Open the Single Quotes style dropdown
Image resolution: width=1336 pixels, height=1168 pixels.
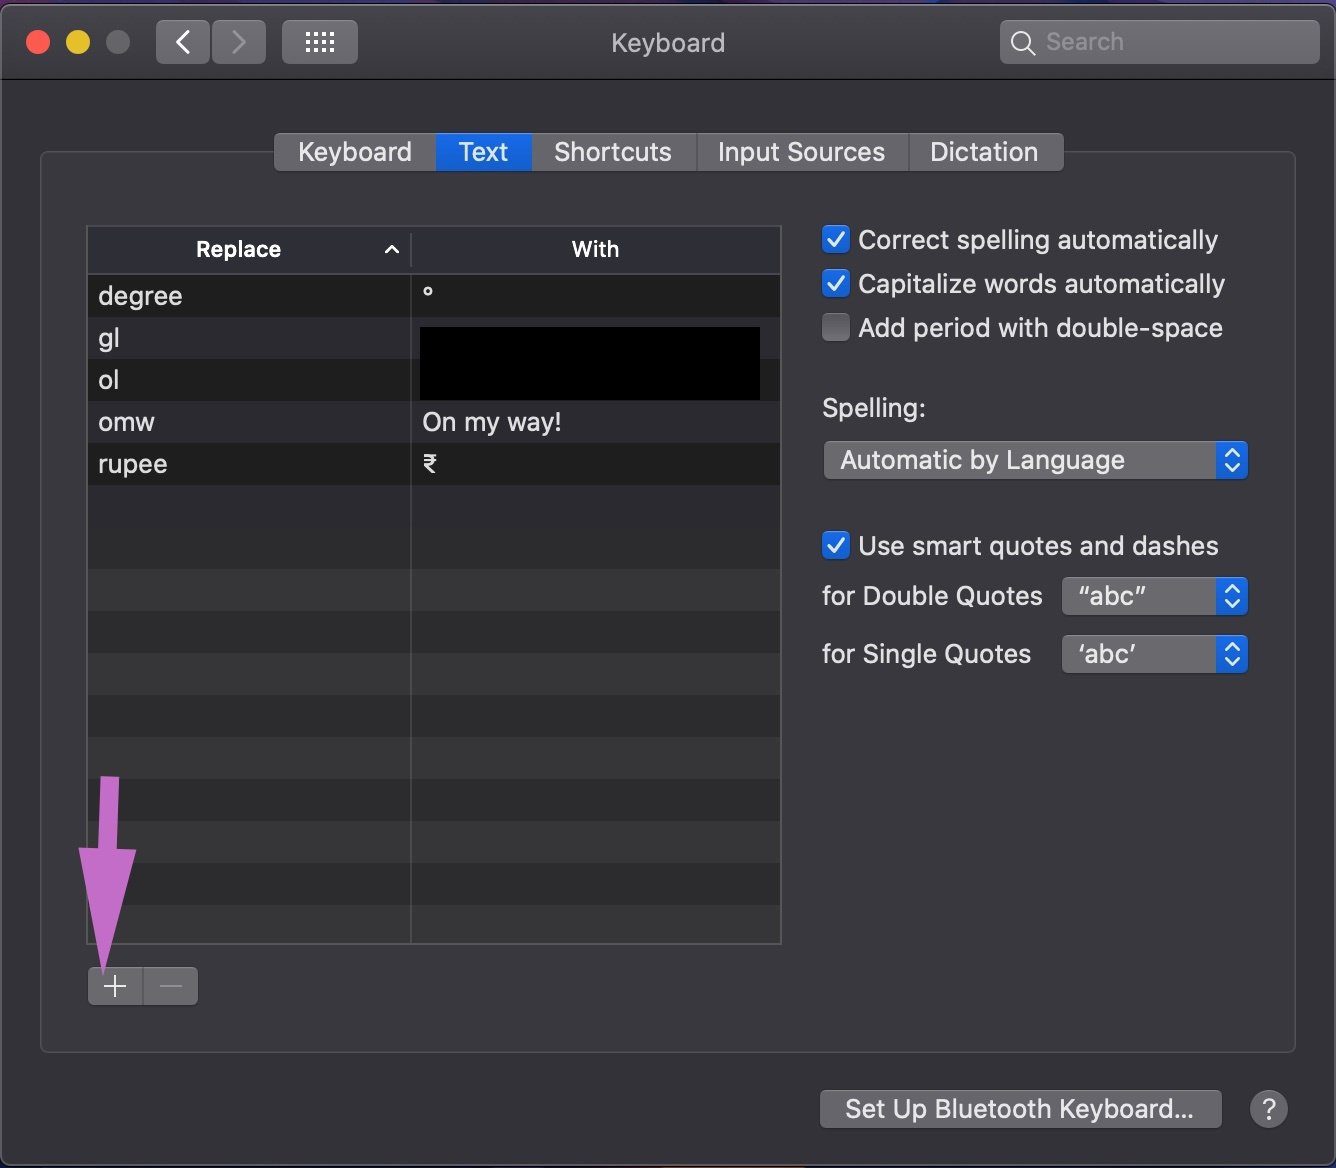coord(1154,654)
